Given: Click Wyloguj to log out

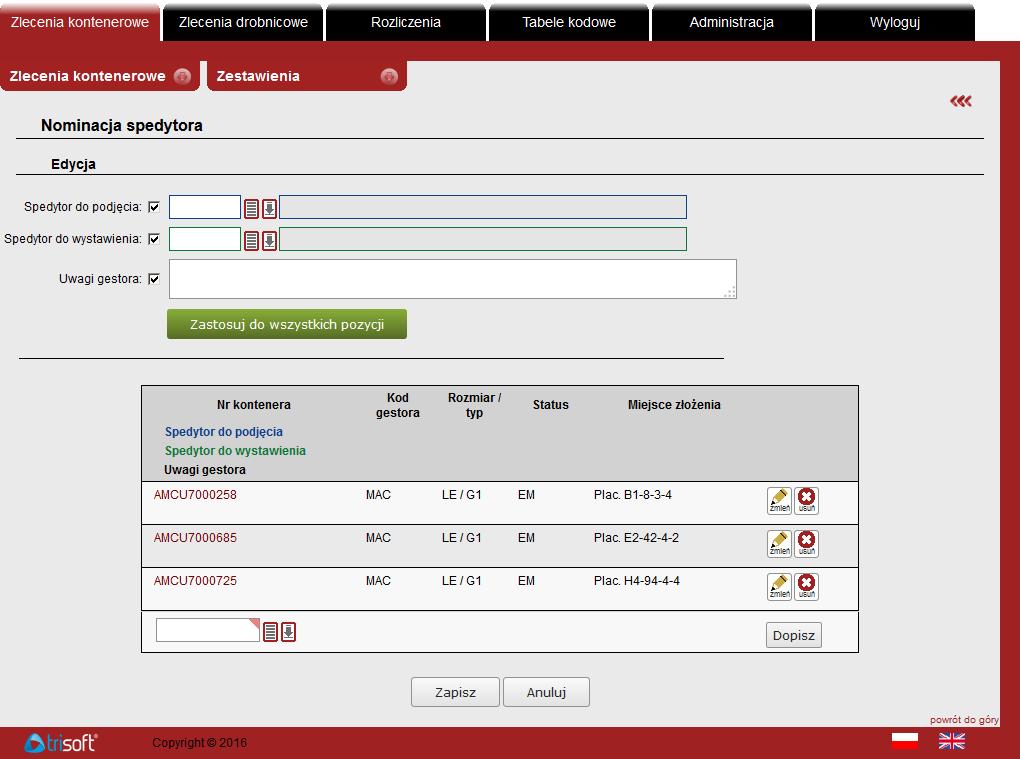Looking at the screenshot, I should 895,22.
